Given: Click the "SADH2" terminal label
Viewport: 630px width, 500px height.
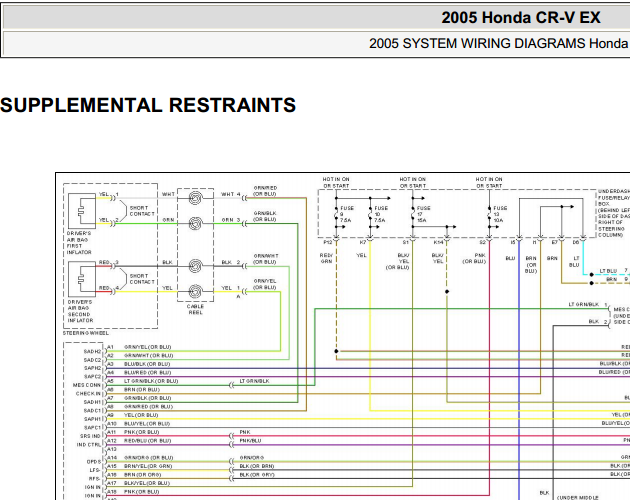Looking at the screenshot, I should 92,351.
